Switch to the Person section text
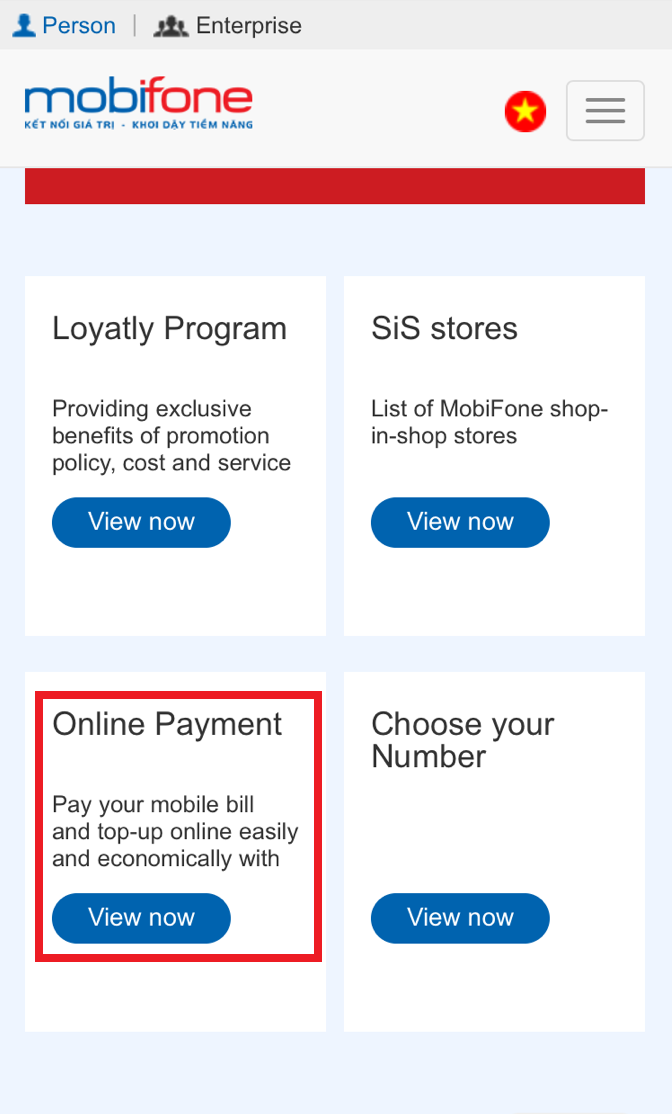Screen dimensions: 672x1114 pos(78,25)
